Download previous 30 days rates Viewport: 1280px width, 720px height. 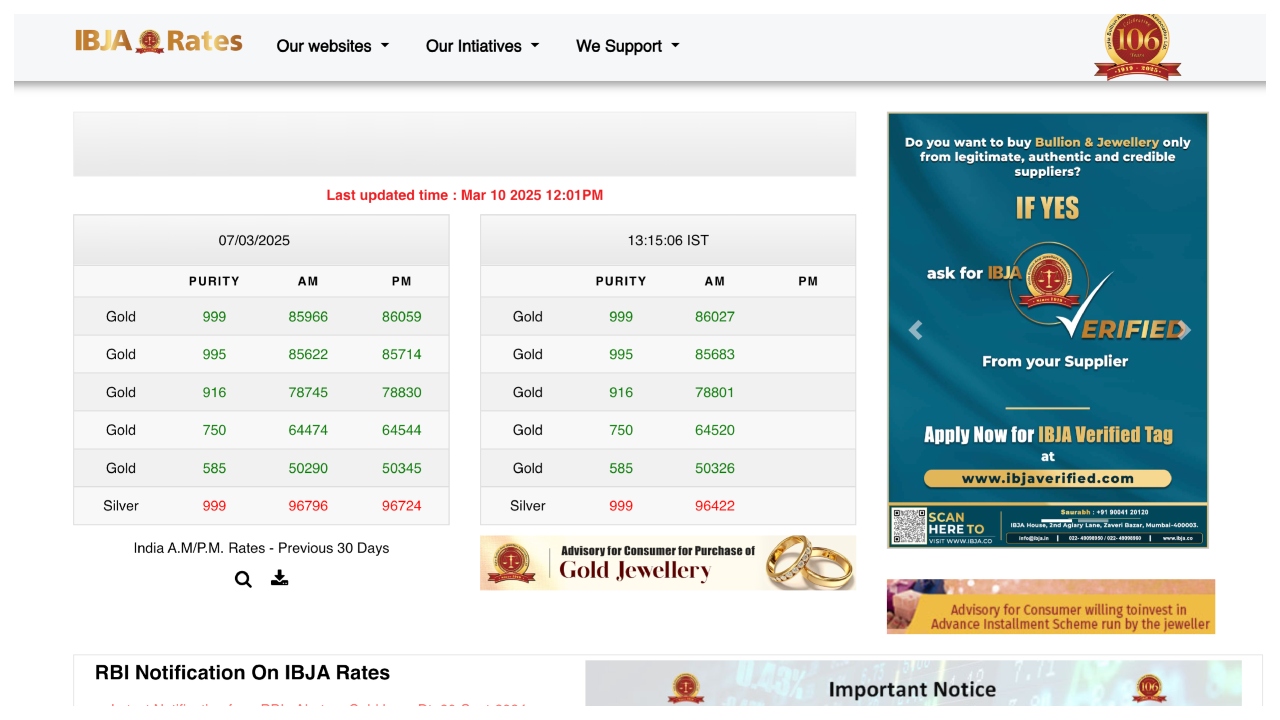(x=280, y=578)
